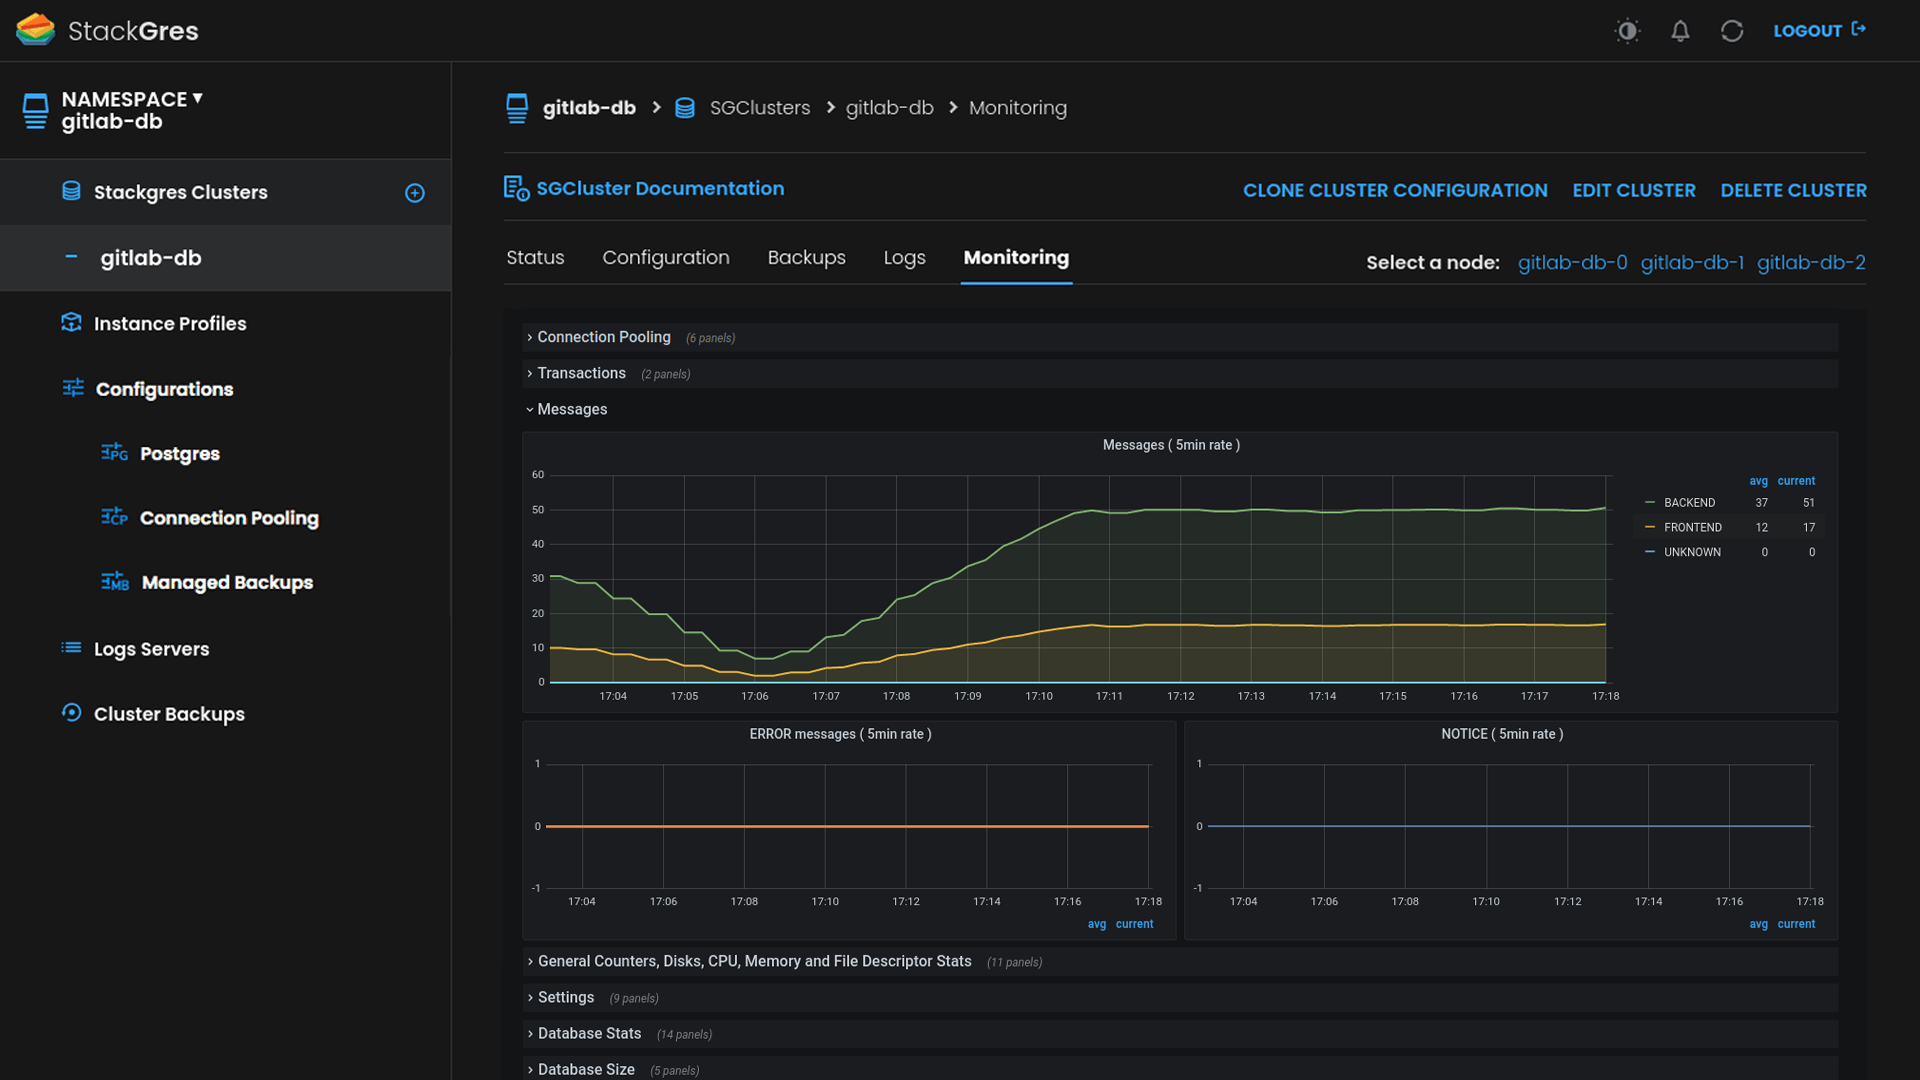Click CLONE CLUSTER CONFIGURATION
1920x1080 pixels.
(1395, 190)
